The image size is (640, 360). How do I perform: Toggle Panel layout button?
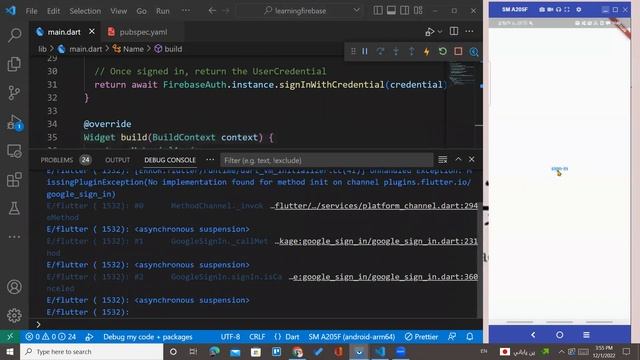391,11
